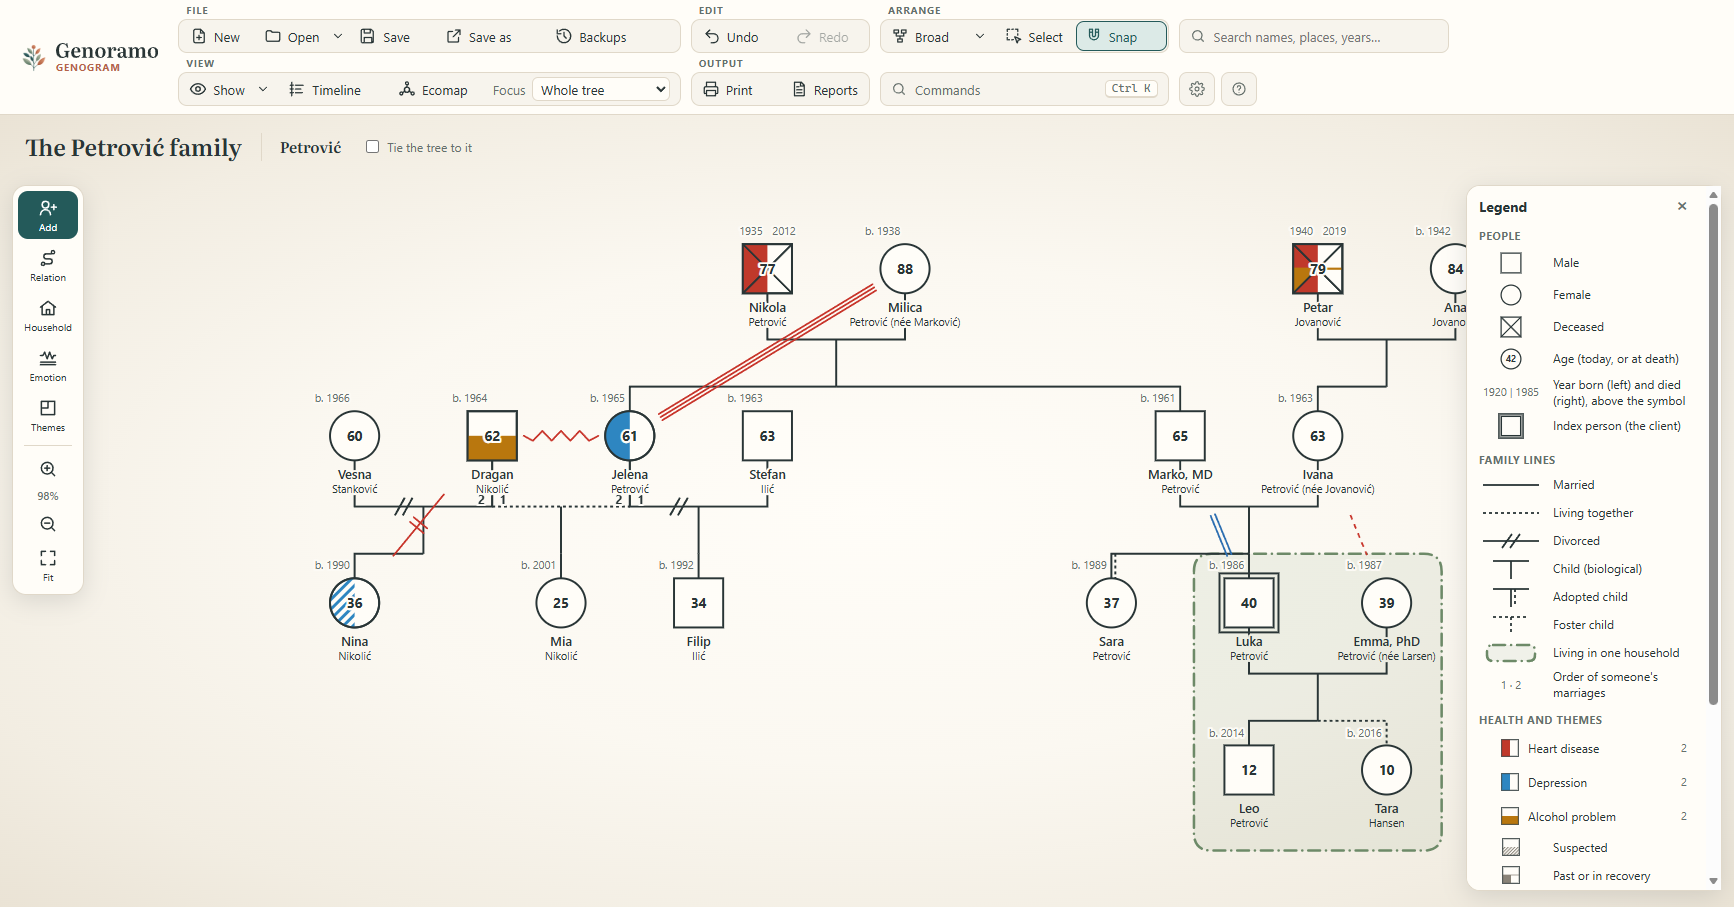Click the Depression blue swatch
Image resolution: width=1734 pixels, height=907 pixels.
(1510, 782)
